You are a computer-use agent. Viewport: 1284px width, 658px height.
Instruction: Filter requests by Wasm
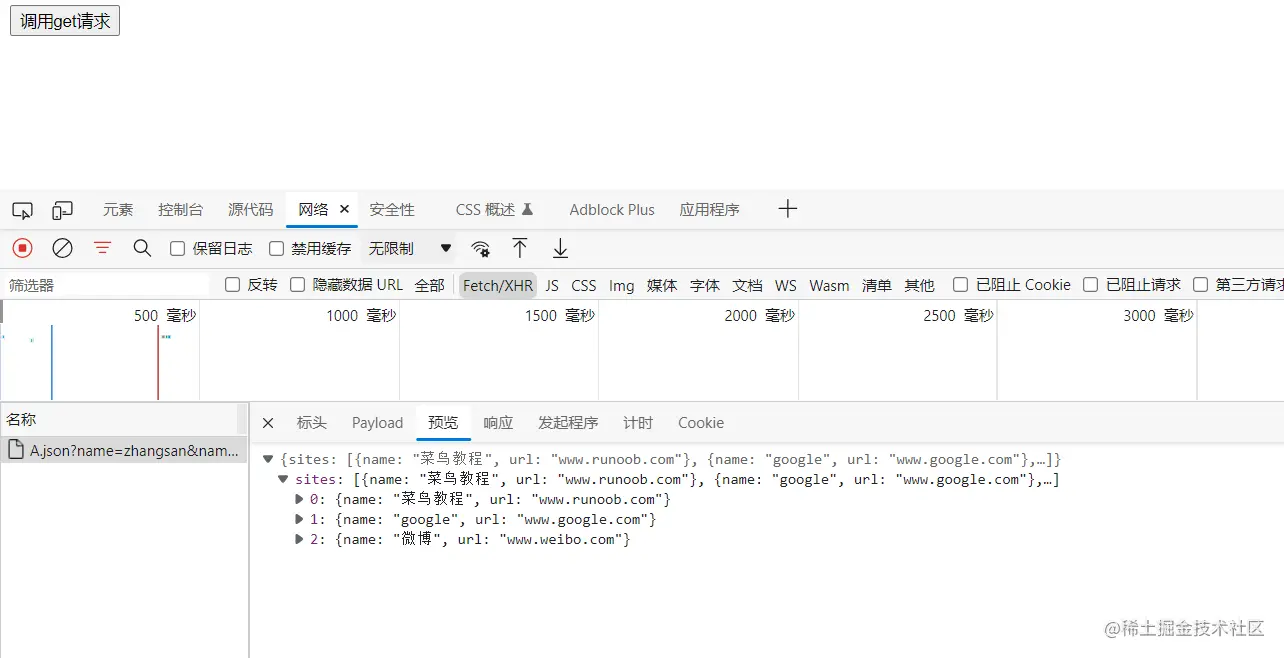pos(829,285)
